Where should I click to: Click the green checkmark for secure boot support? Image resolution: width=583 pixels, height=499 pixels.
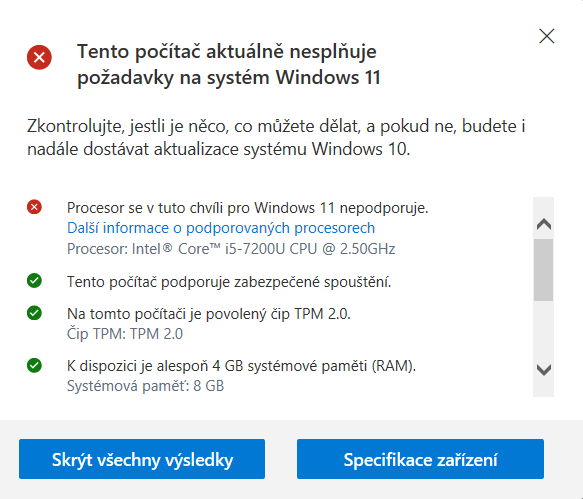click(x=34, y=280)
